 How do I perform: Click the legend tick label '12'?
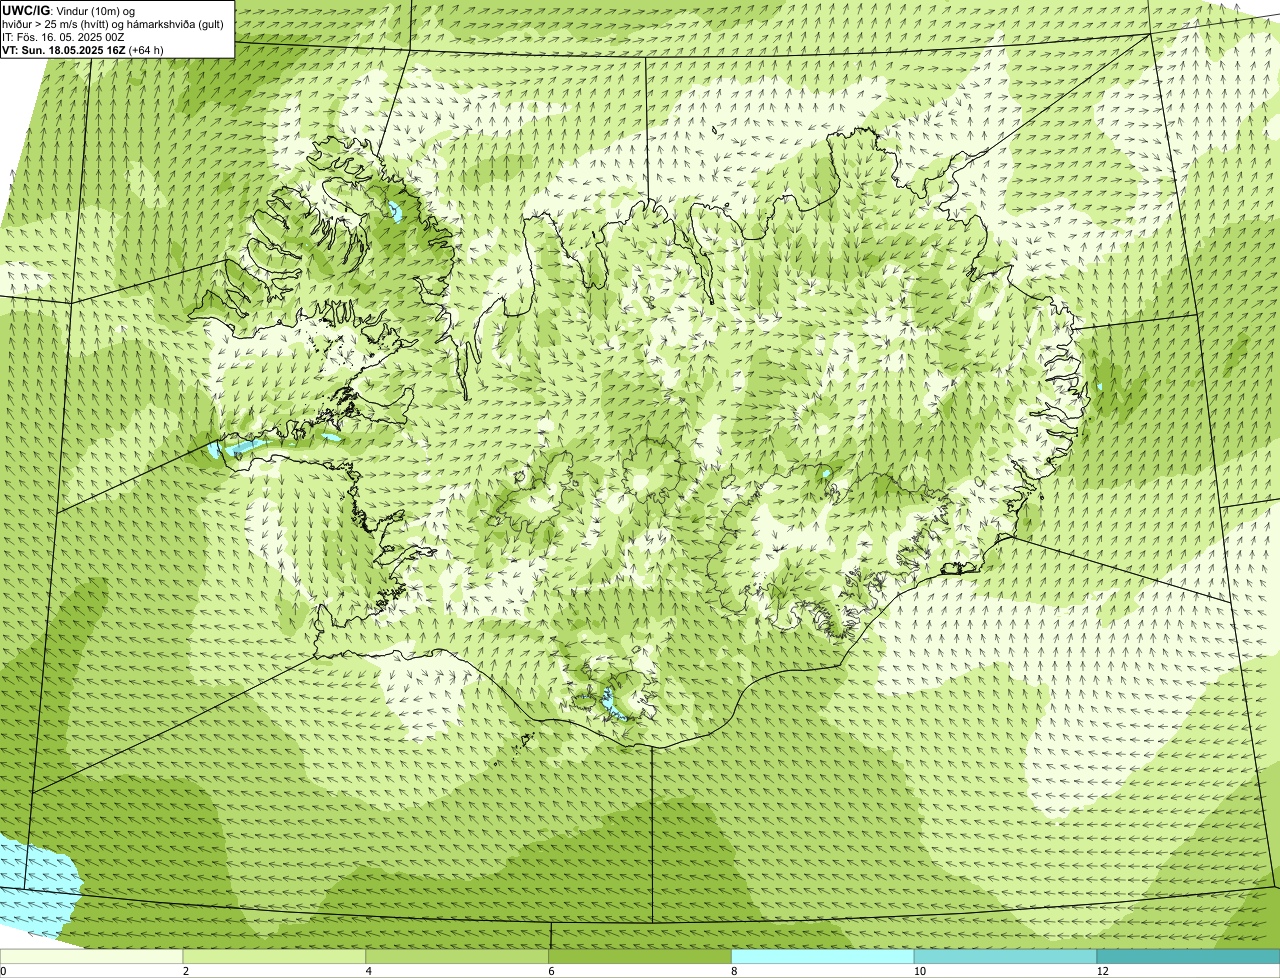pyautogui.click(x=1101, y=971)
